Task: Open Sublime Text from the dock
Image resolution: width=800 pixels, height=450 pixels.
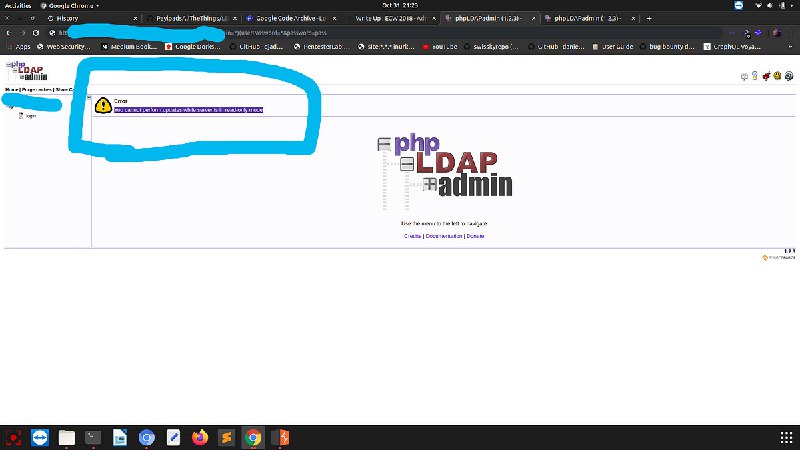Action: [x=227, y=437]
